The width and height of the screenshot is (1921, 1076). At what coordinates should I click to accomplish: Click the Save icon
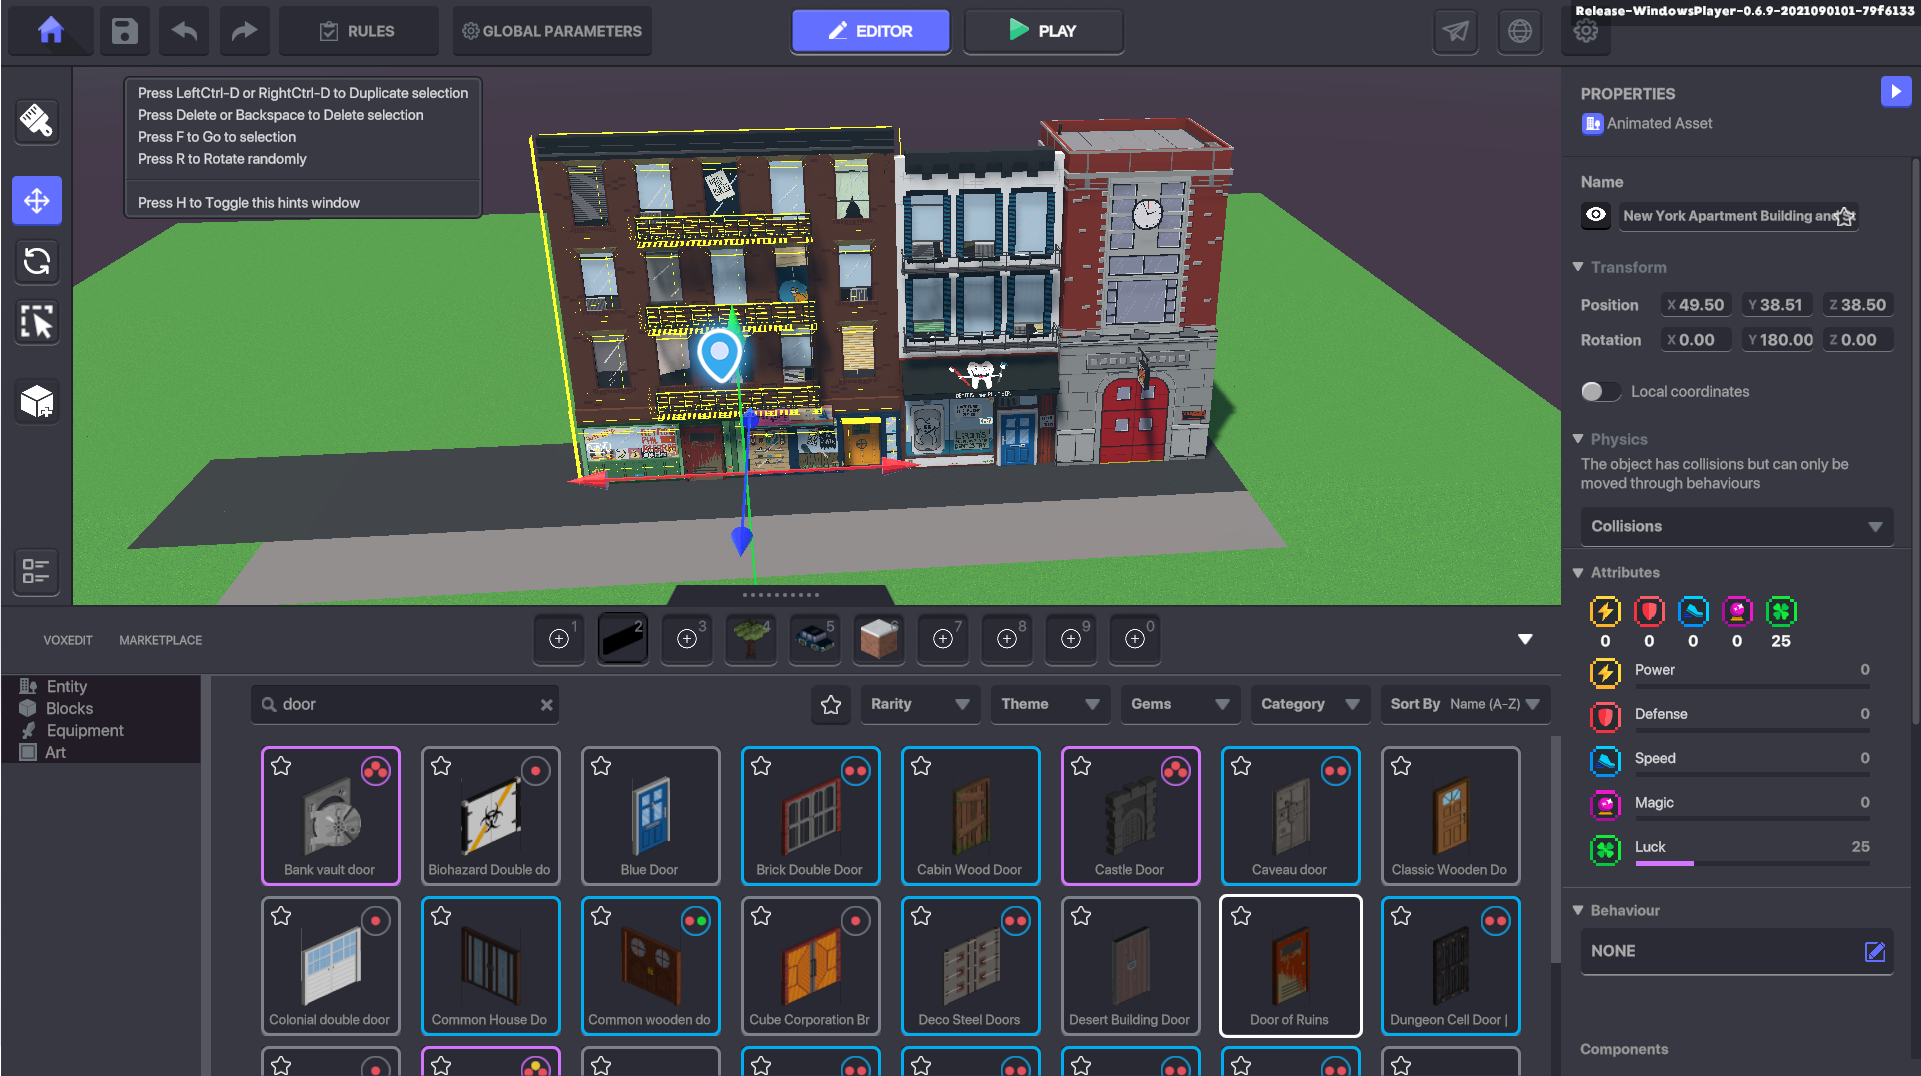tap(123, 31)
